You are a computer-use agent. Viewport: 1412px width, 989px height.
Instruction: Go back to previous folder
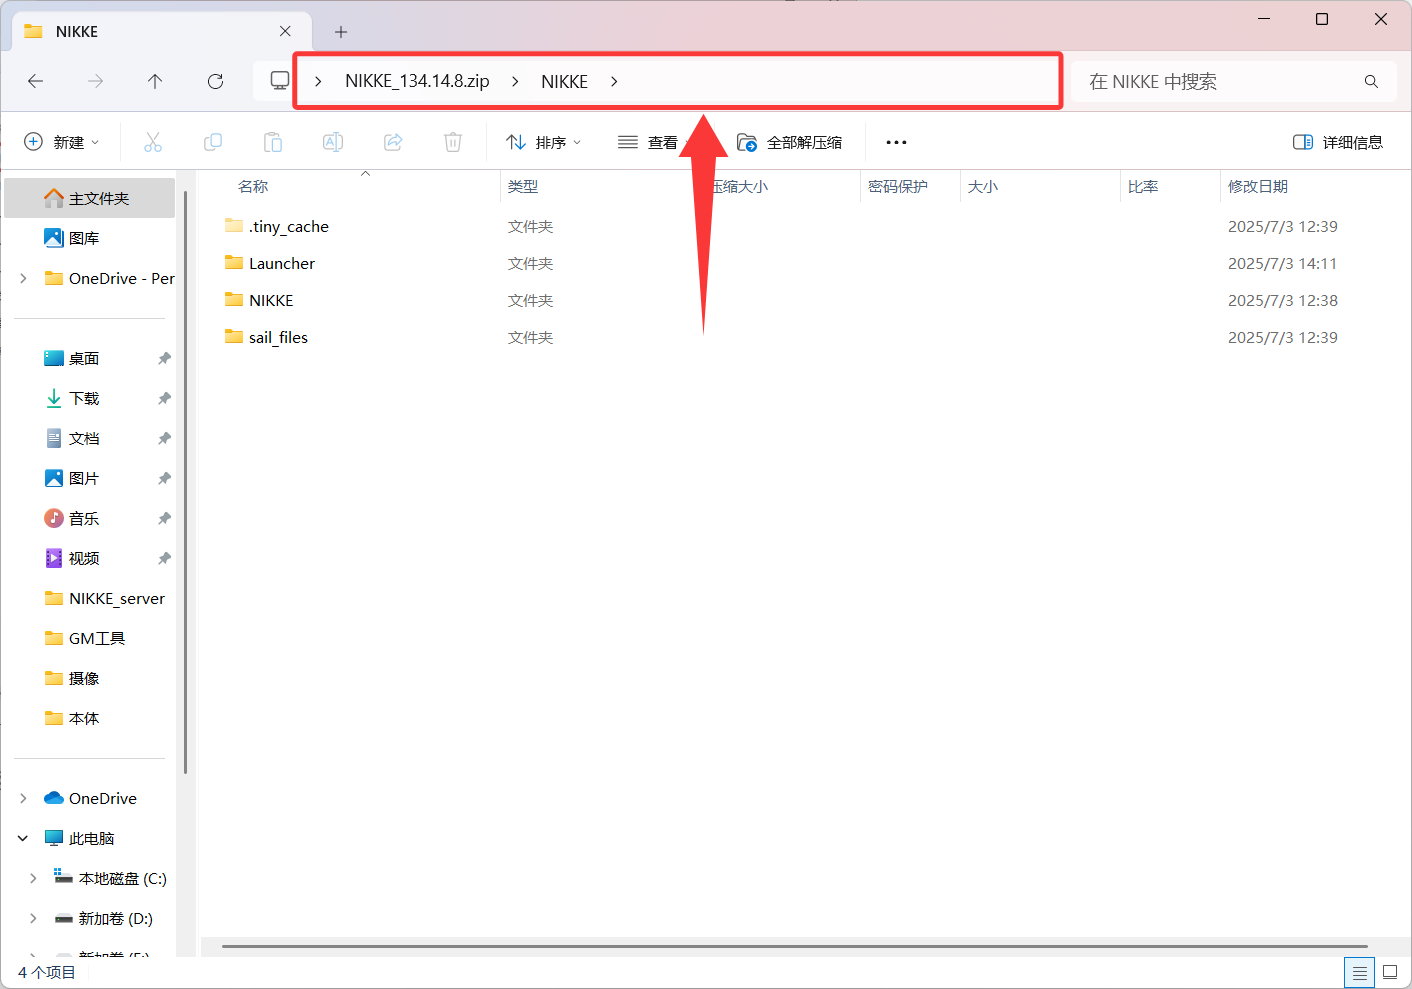(x=36, y=81)
